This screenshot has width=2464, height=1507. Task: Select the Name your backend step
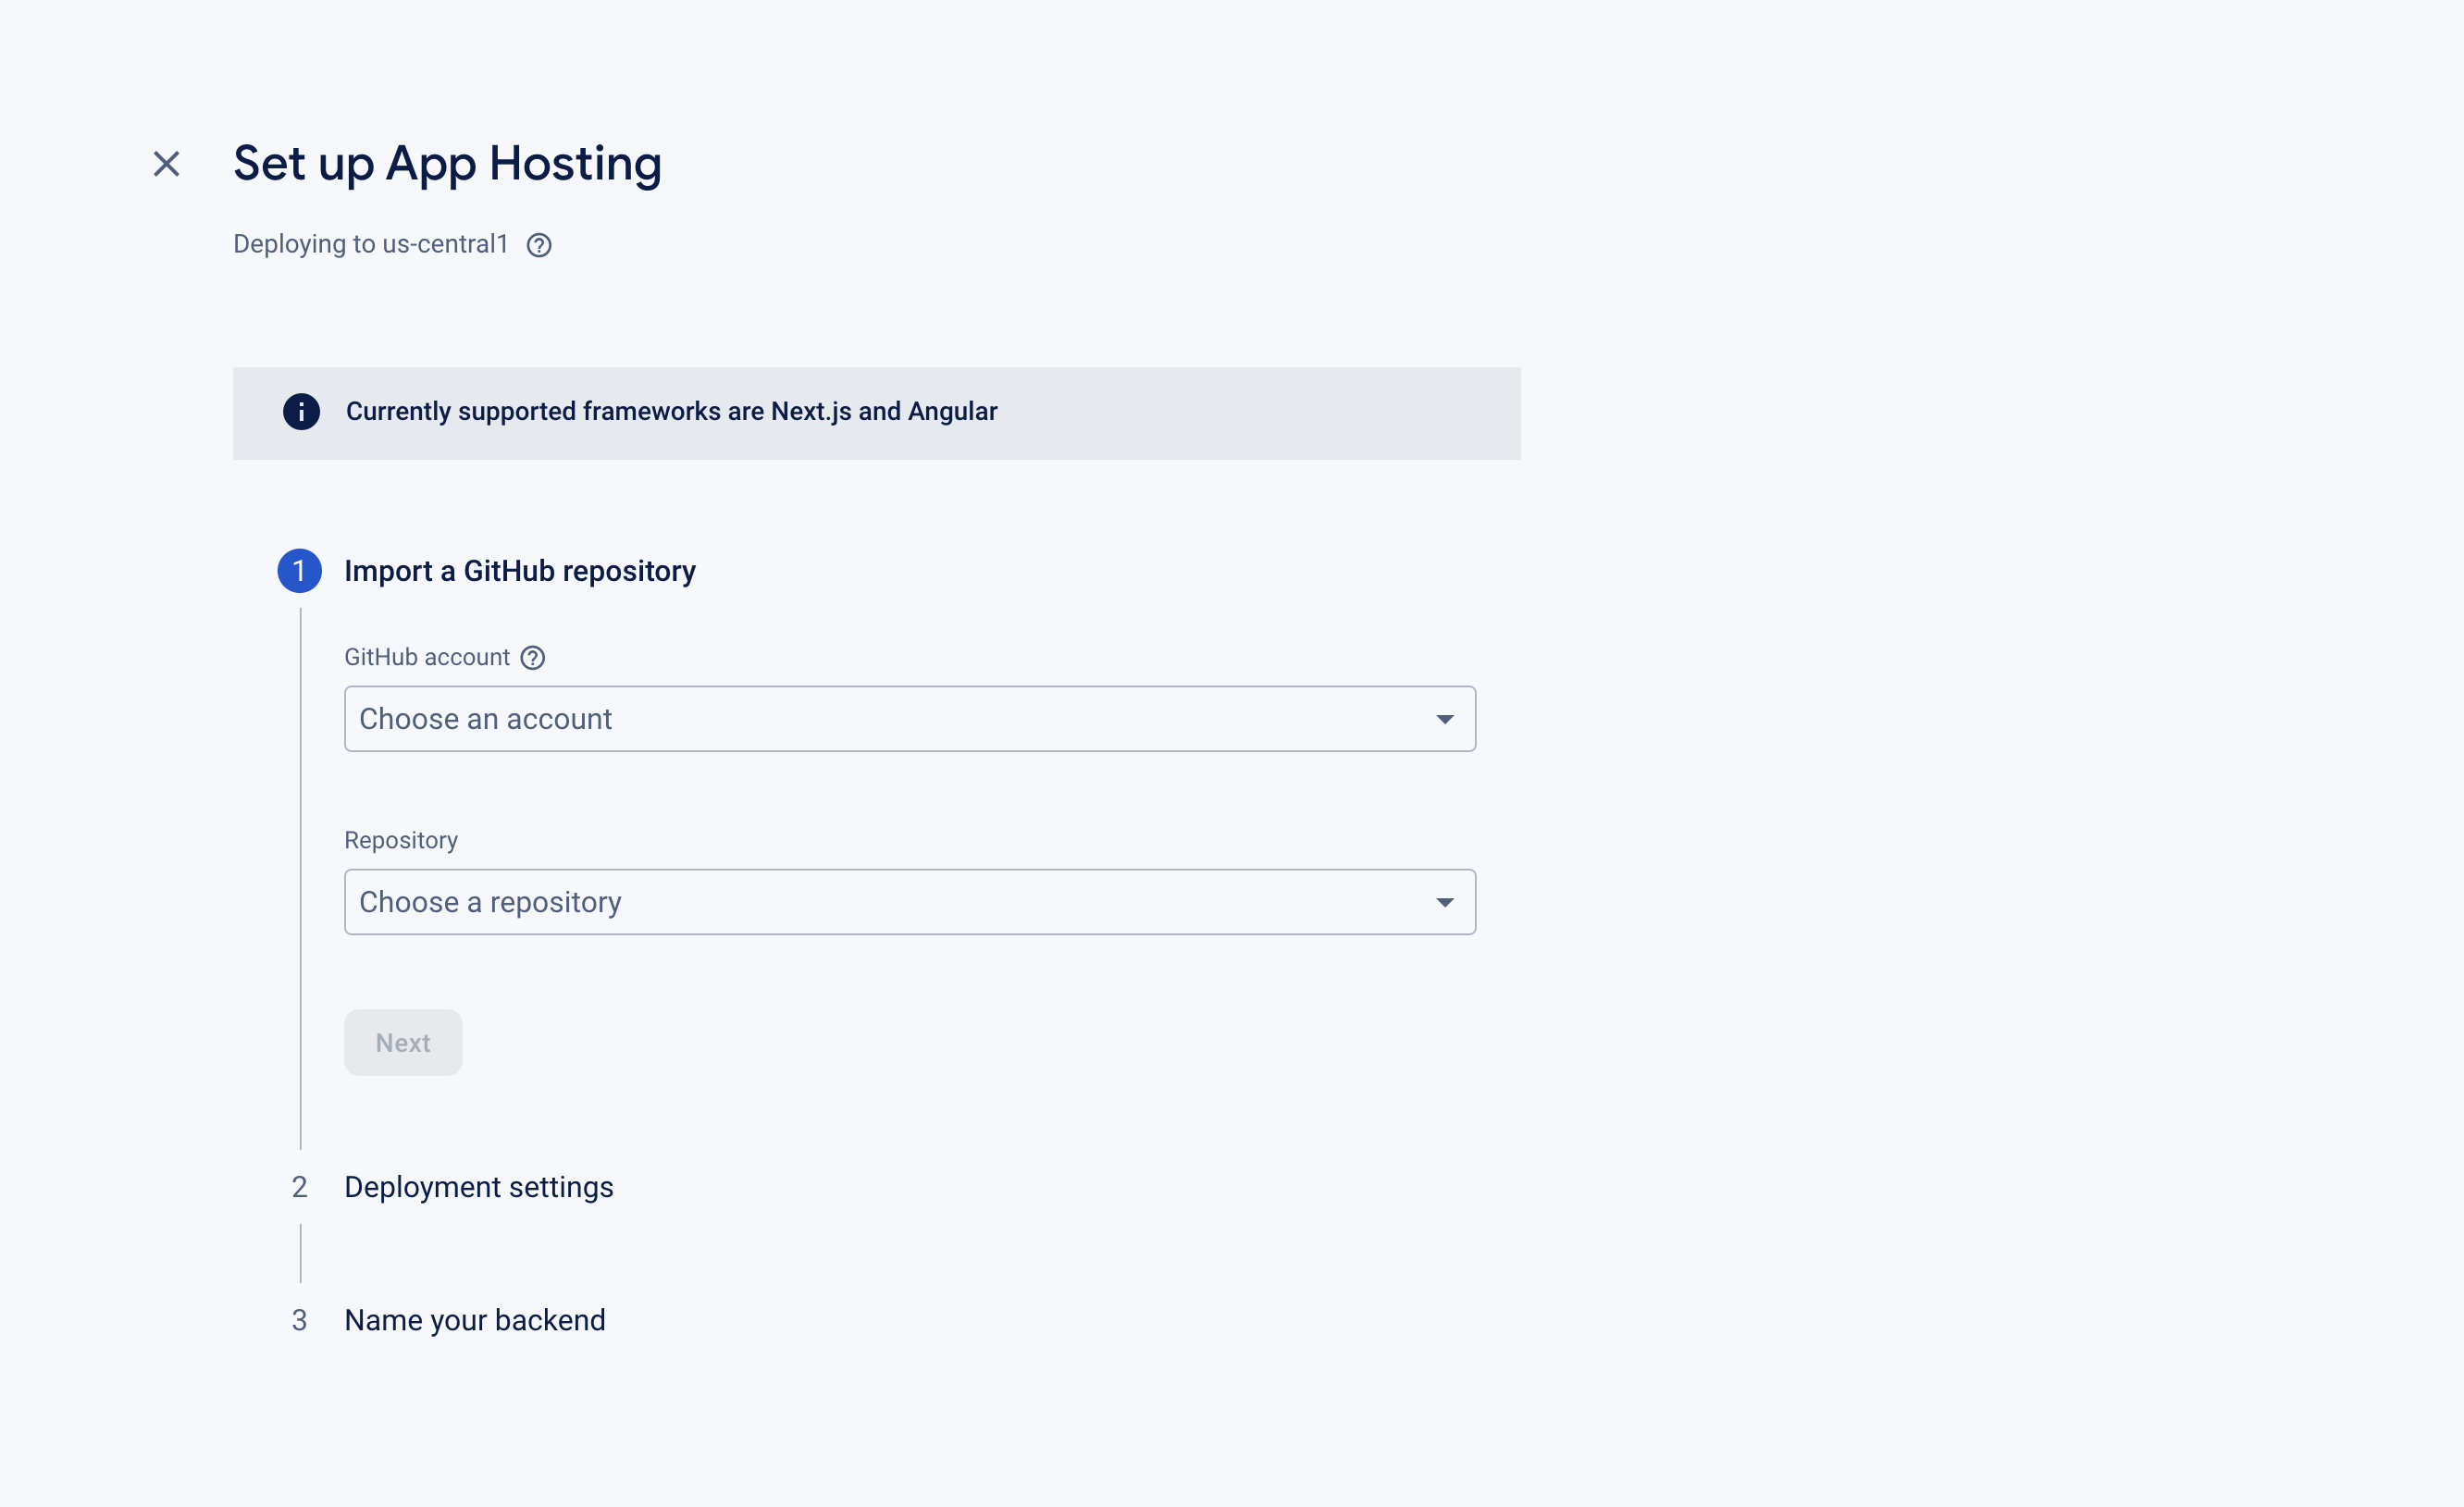(x=474, y=1320)
